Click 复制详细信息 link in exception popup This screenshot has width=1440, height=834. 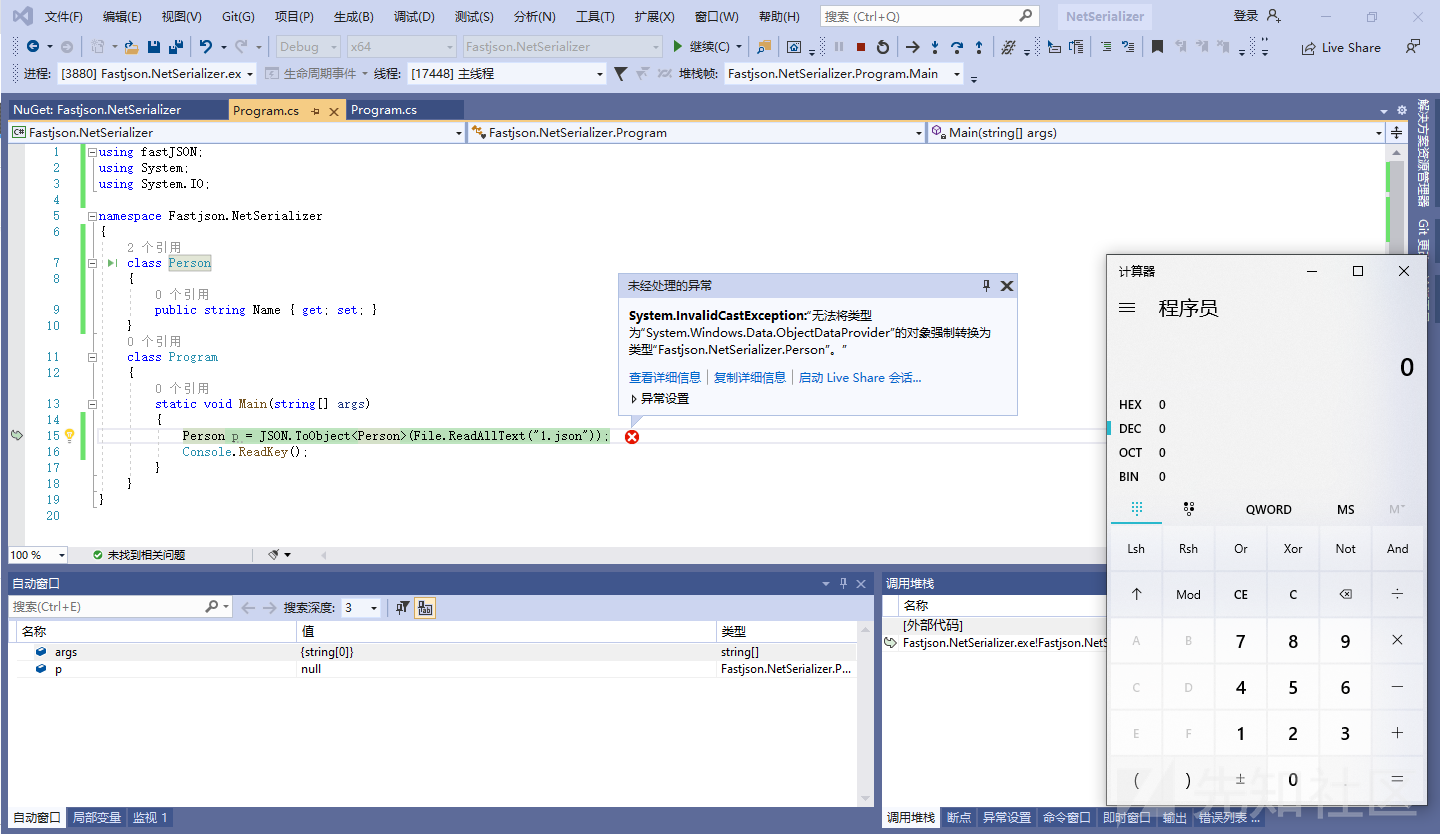(x=750, y=377)
